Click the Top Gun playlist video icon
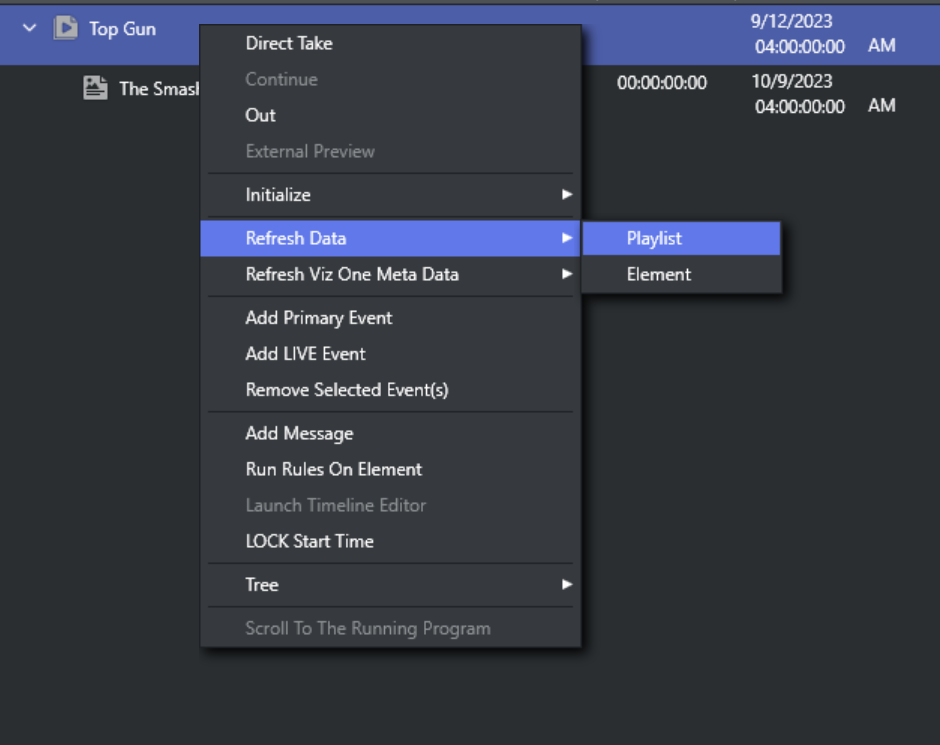This screenshot has height=745, width=940. (x=65, y=28)
